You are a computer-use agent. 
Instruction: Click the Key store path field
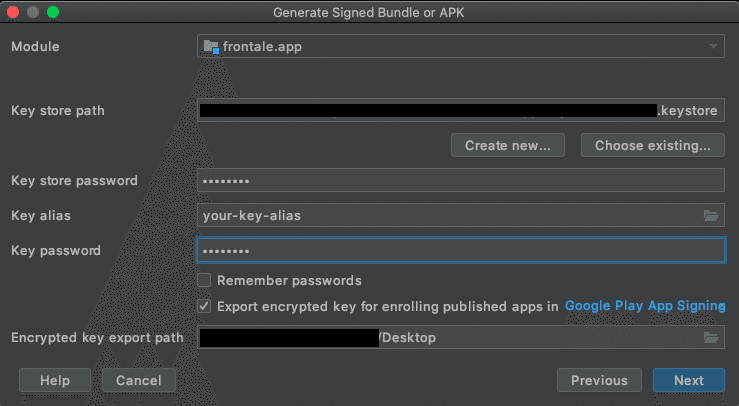click(x=460, y=110)
